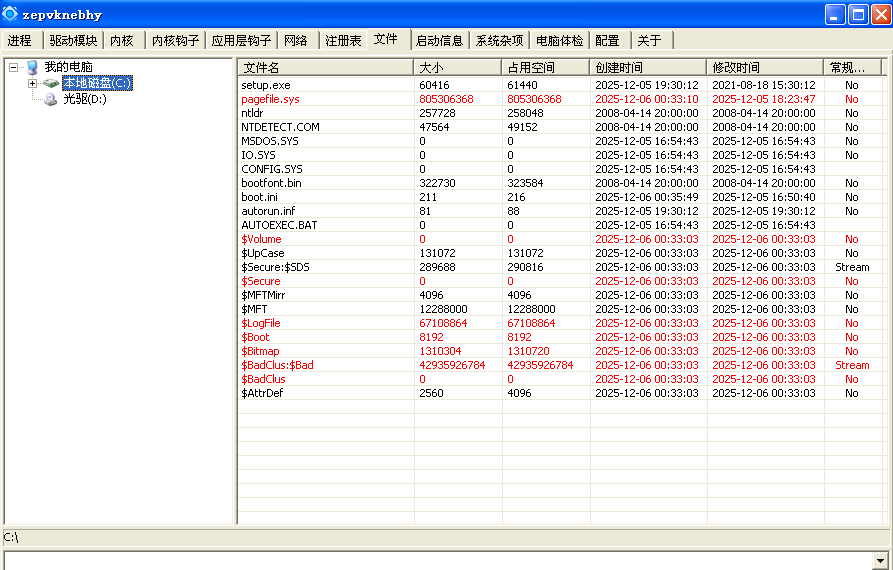
Task: Click the application icon in title bar
Action: [11, 14]
